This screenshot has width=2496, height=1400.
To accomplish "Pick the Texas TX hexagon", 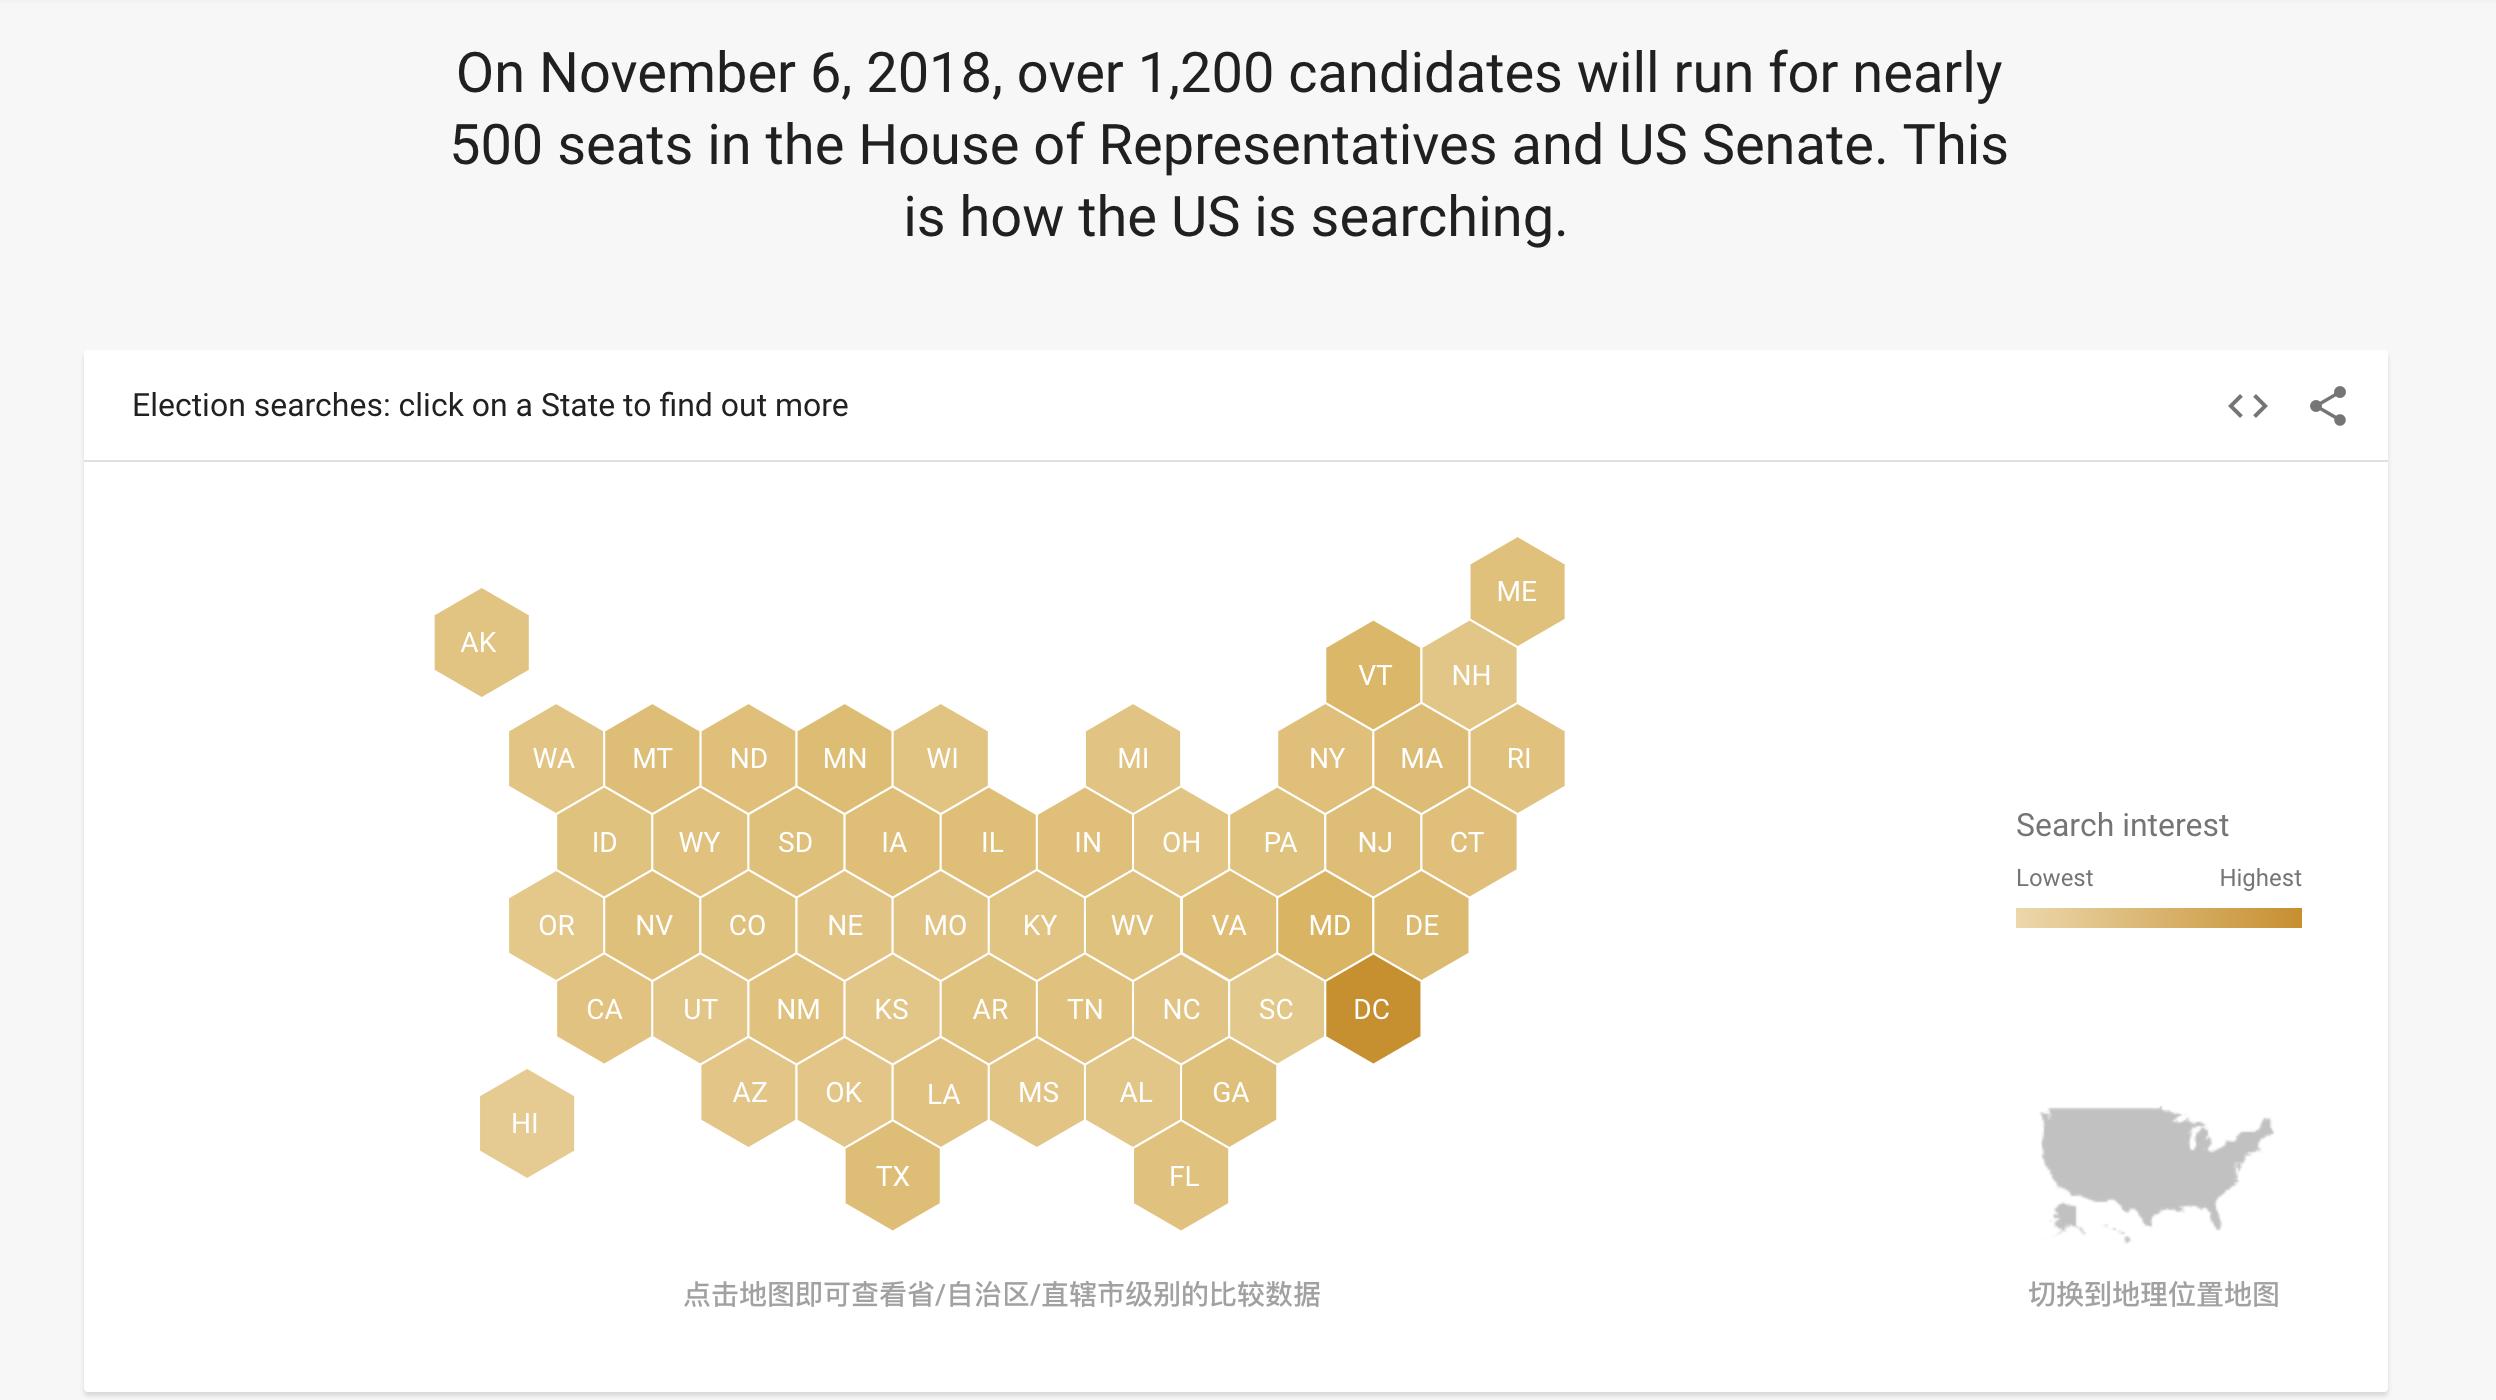I will pyautogui.click(x=893, y=1176).
